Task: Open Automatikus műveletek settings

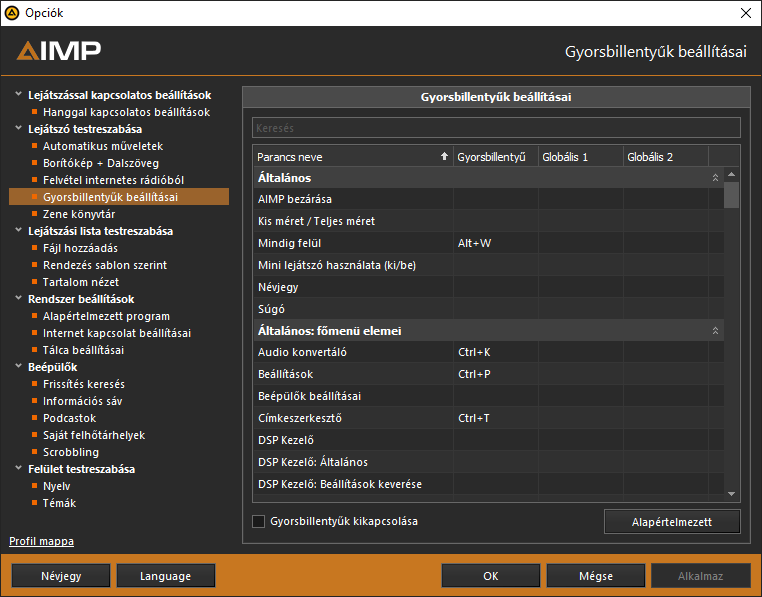Action: (x=103, y=146)
